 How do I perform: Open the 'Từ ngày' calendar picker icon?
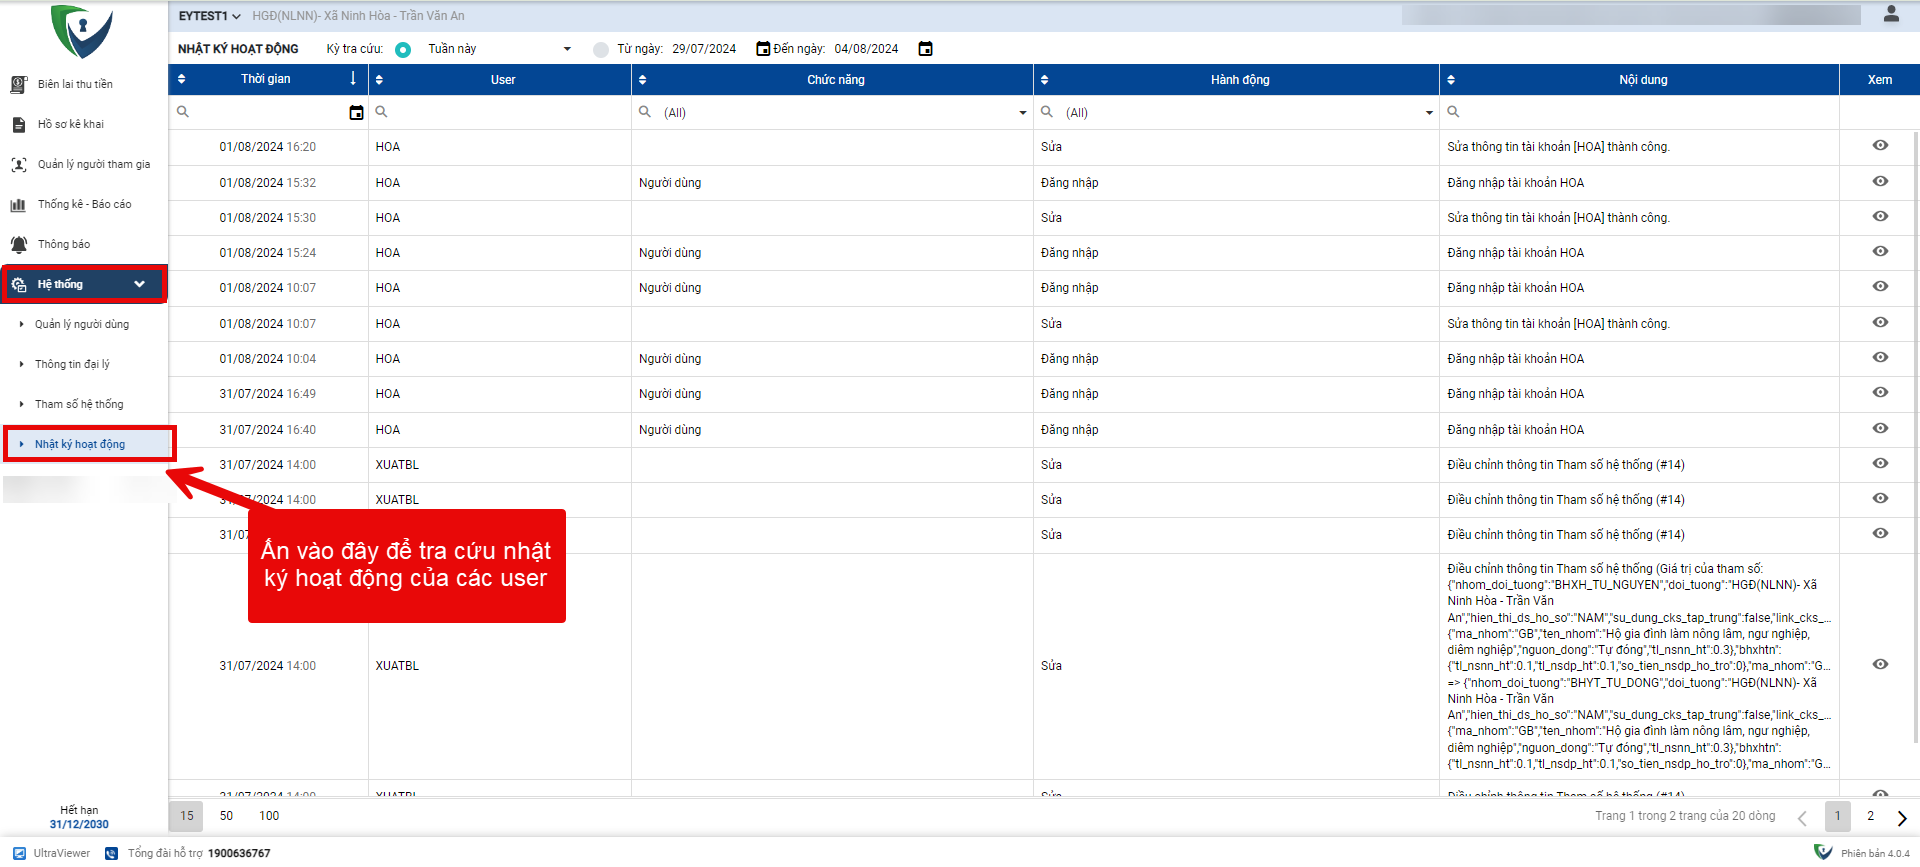(x=763, y=49)
